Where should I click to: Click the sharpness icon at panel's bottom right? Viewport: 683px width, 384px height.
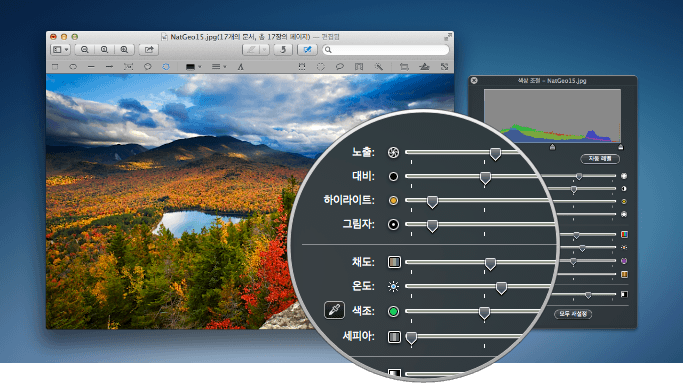(624, 294)
